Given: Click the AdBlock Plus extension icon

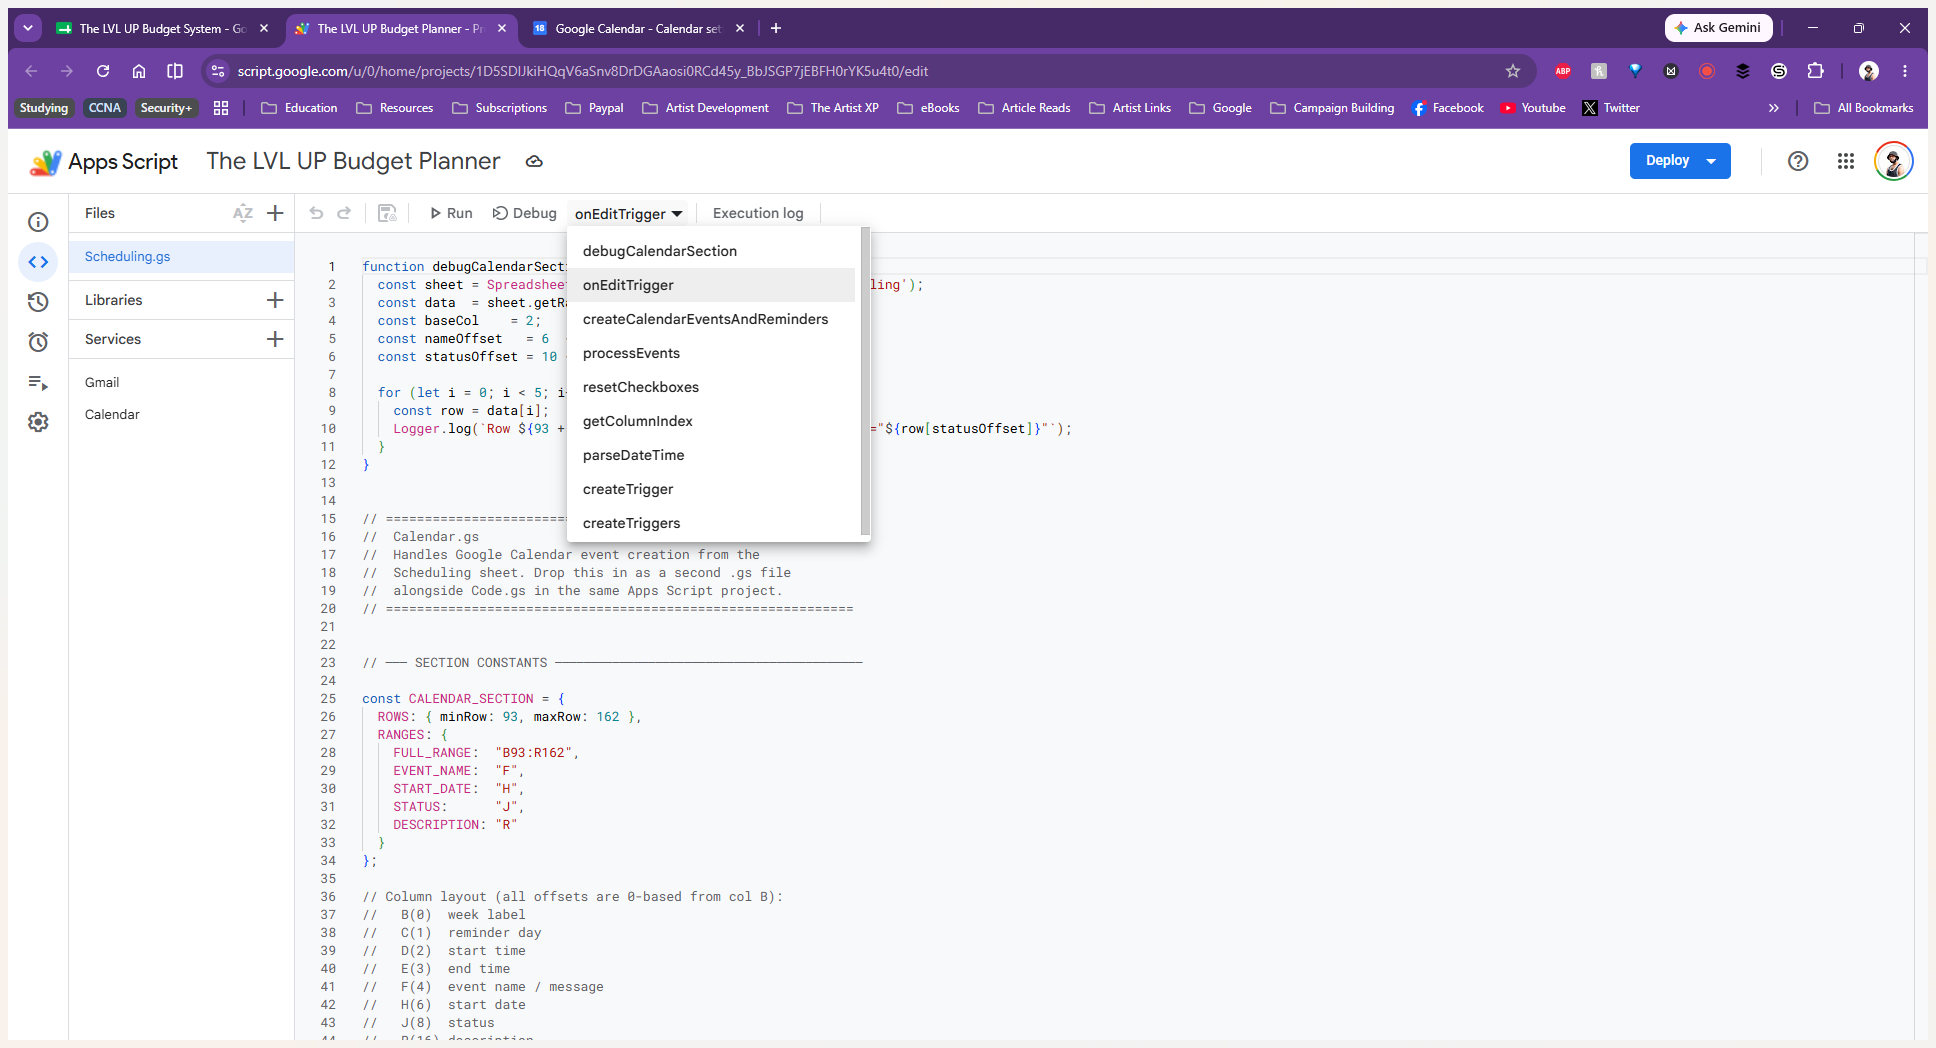Looking at the screenshot, I should [x=1563, y=71].
